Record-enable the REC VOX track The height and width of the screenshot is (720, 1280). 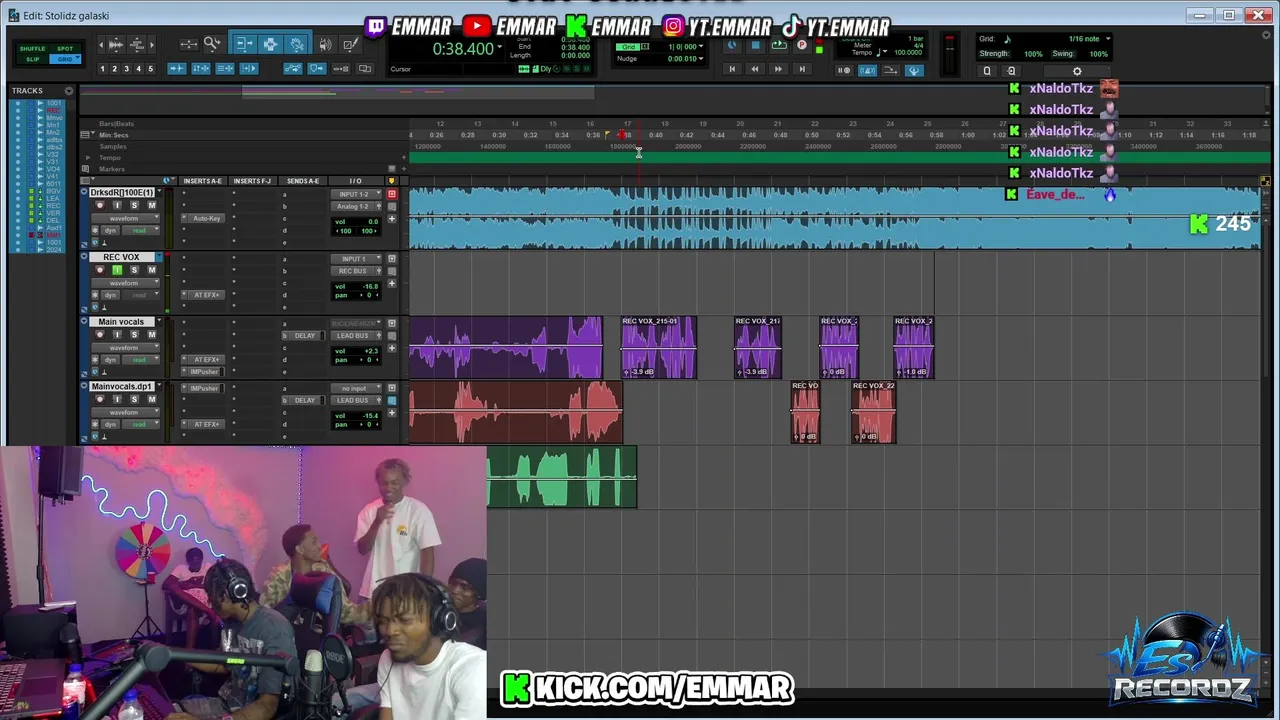pos(99,270)
